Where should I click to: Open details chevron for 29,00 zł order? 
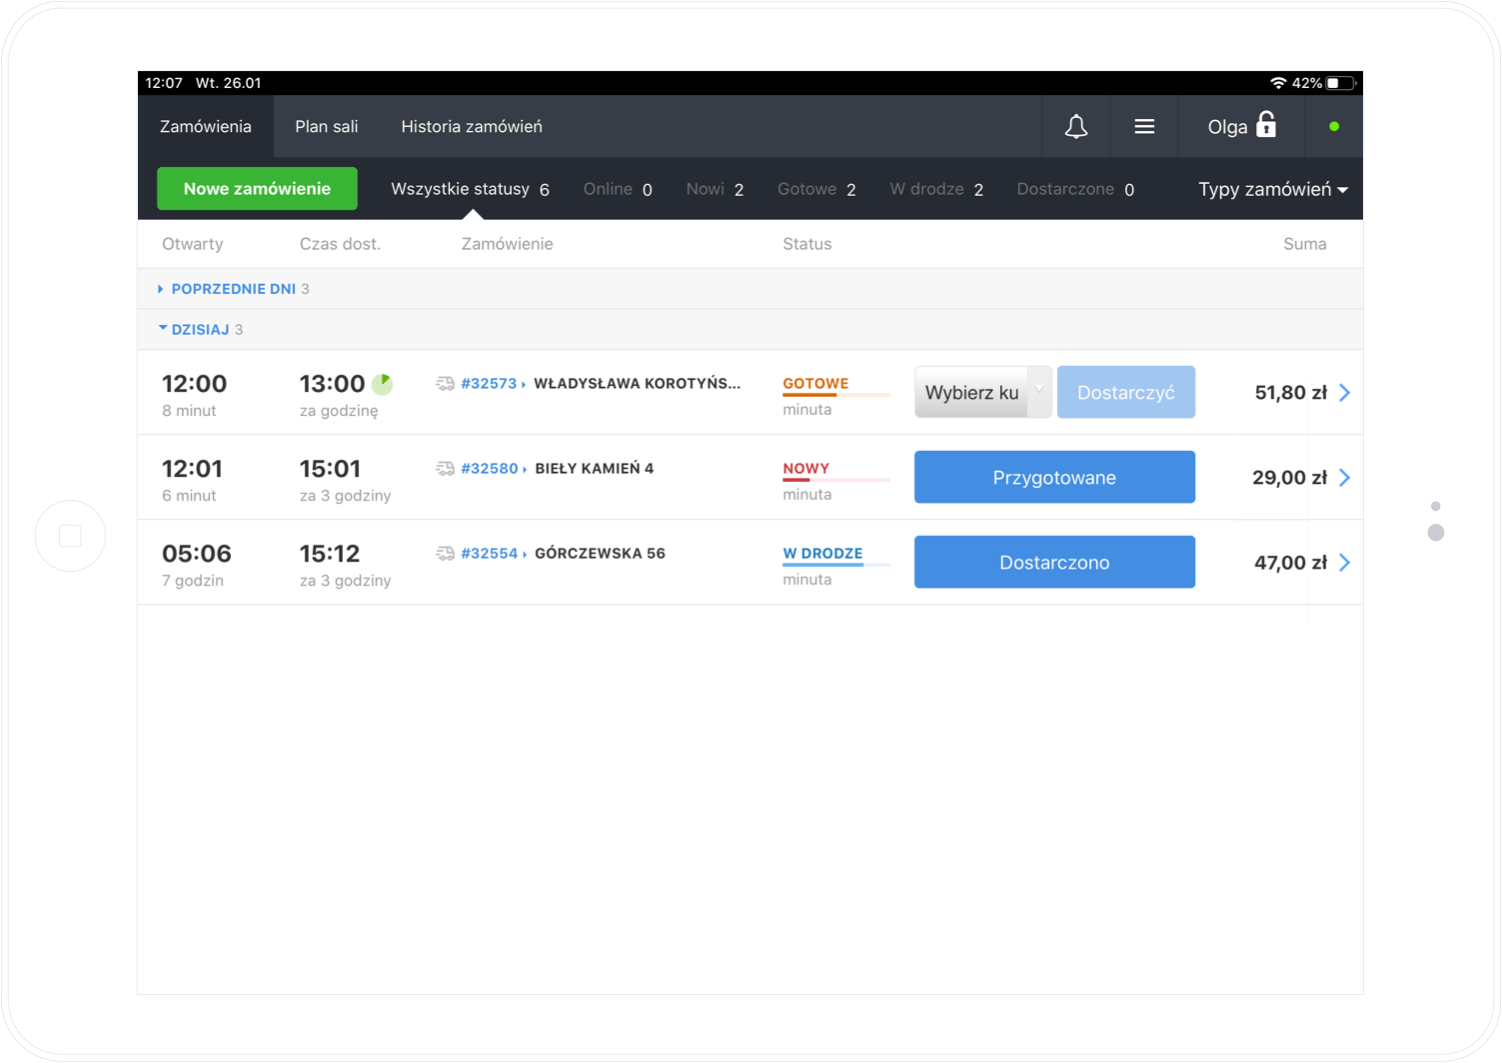pos(1345,478)
